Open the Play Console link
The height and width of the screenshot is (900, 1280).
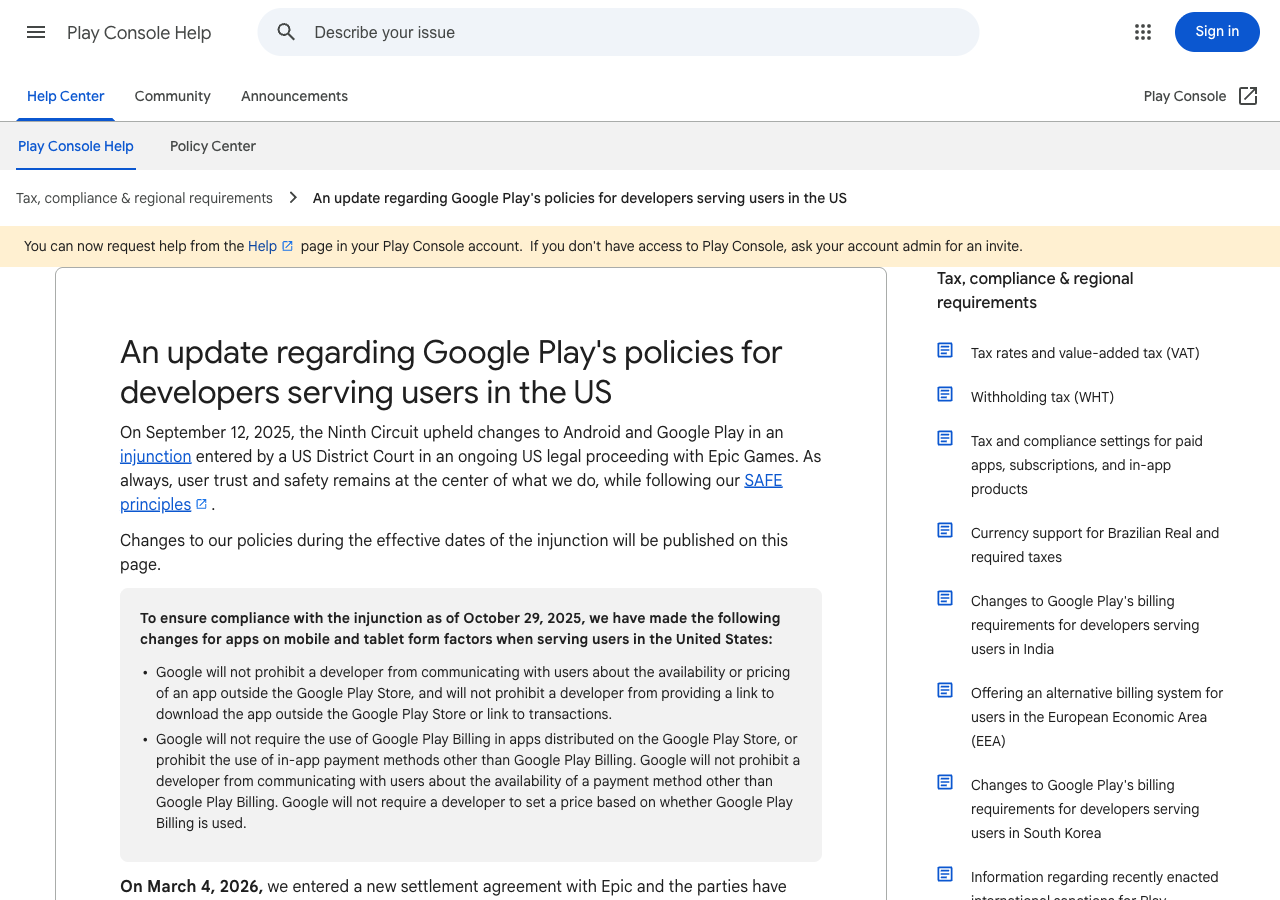pos(1185,96)
